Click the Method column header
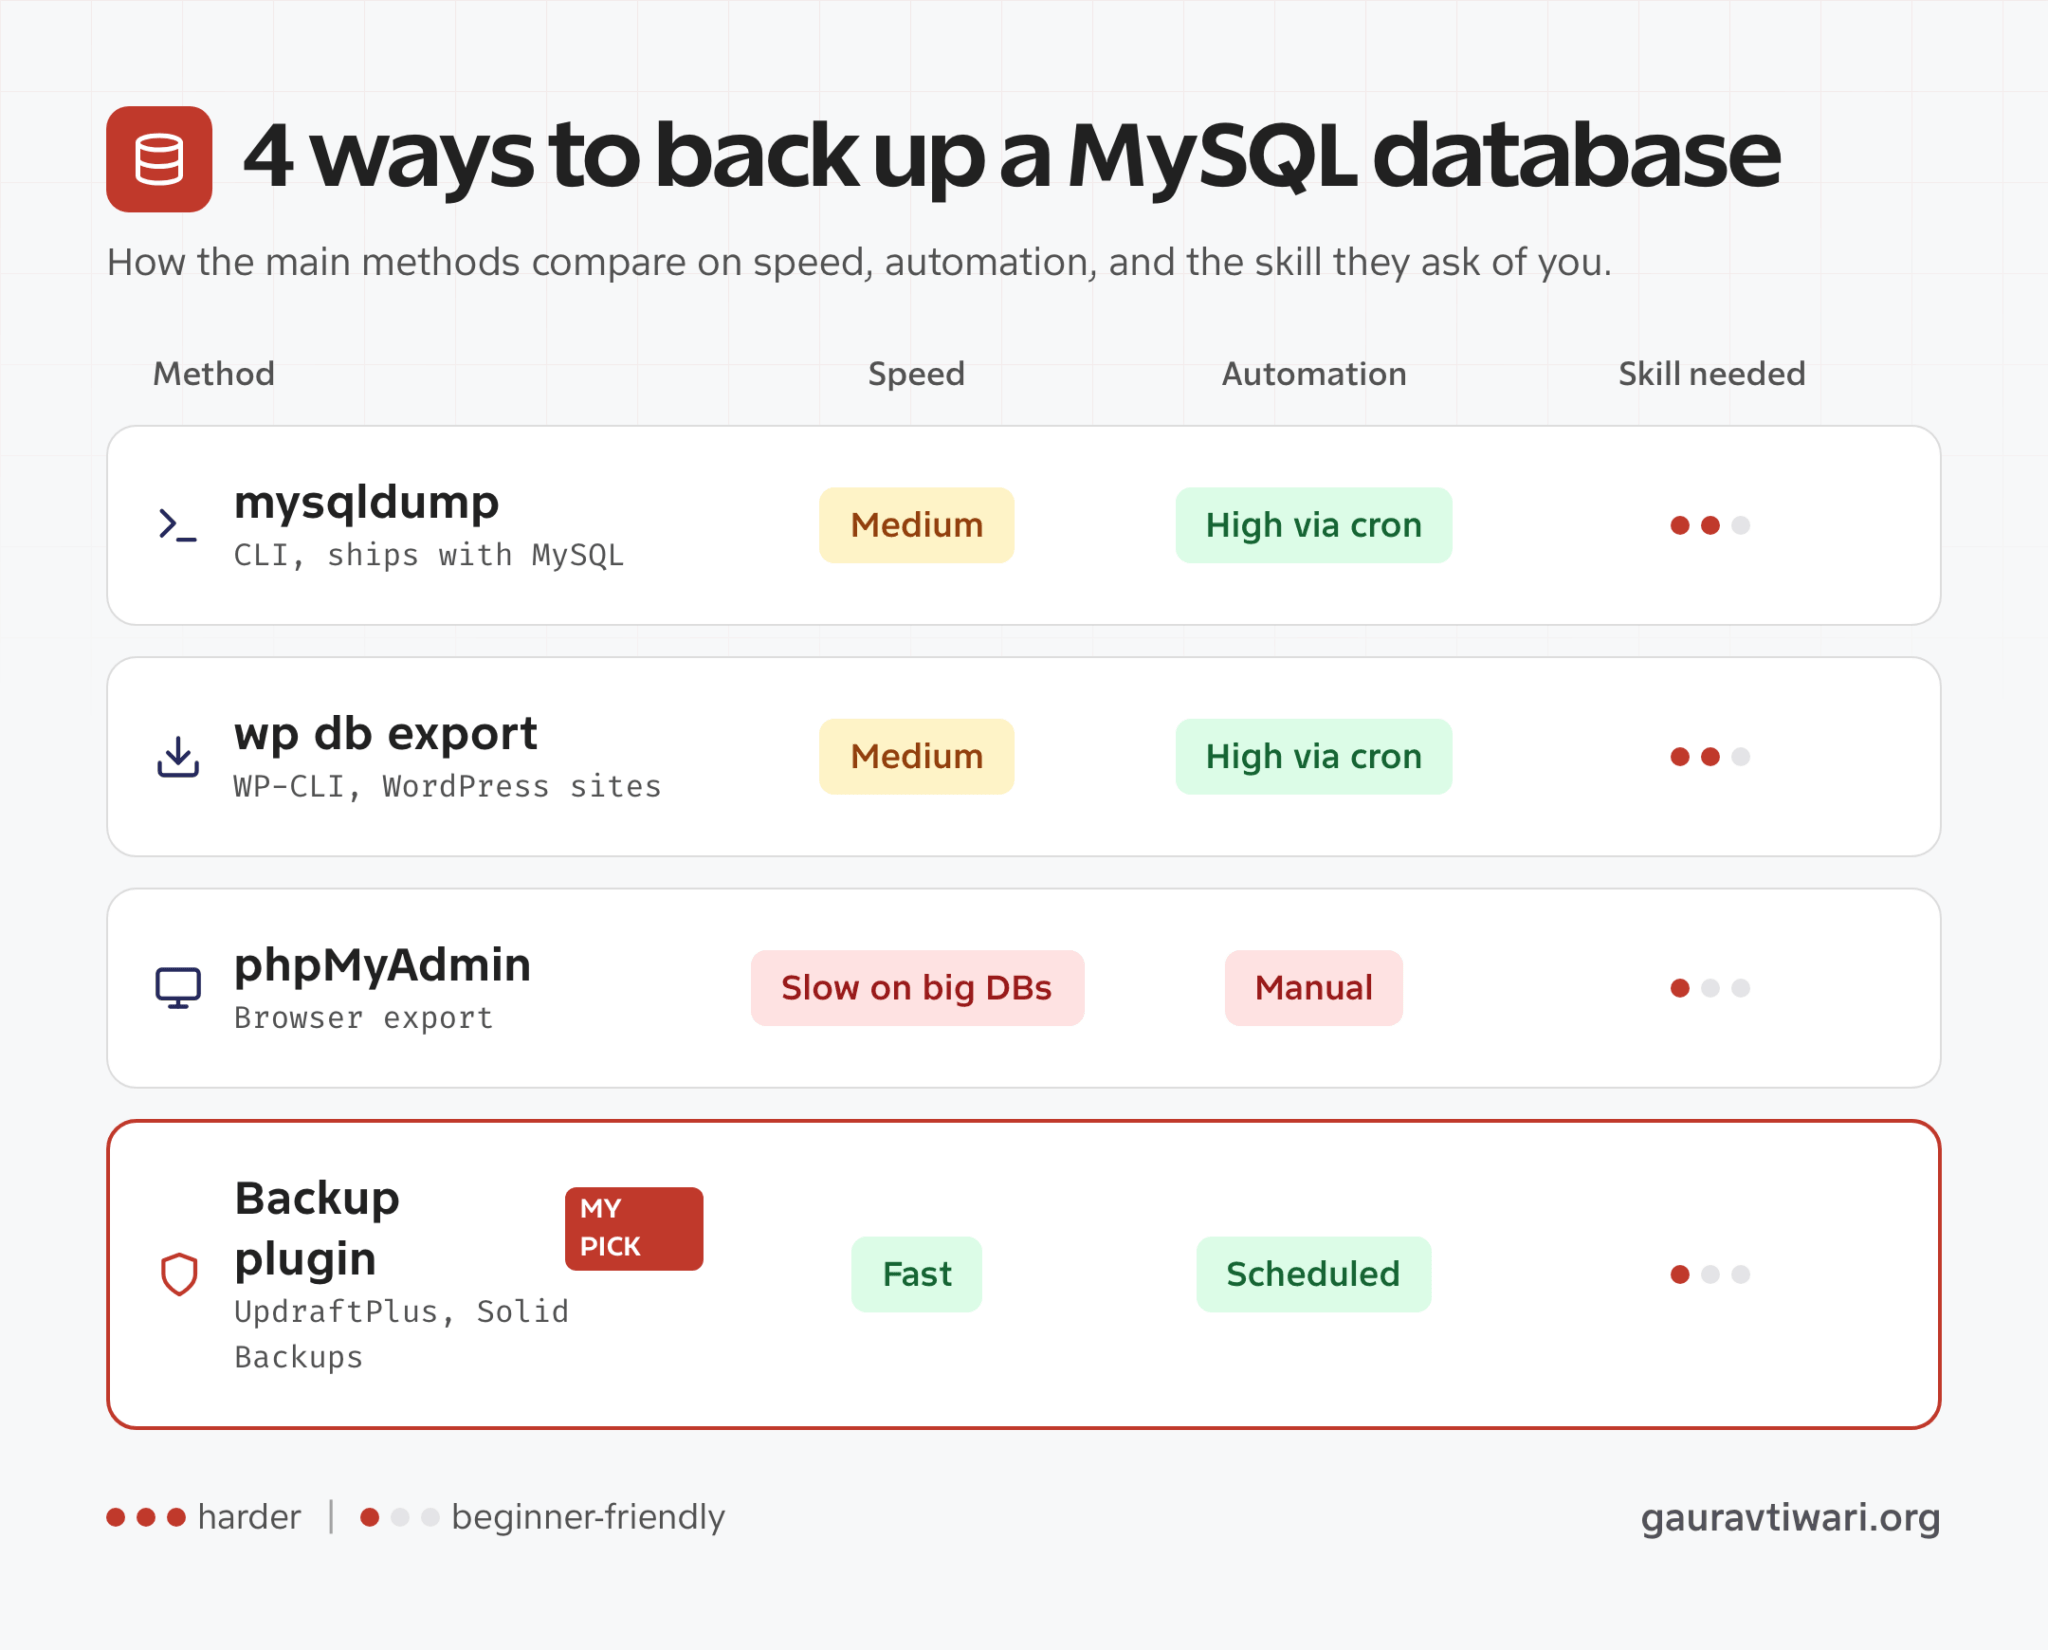2048x1650 pixels. click(x=214, y=374)
